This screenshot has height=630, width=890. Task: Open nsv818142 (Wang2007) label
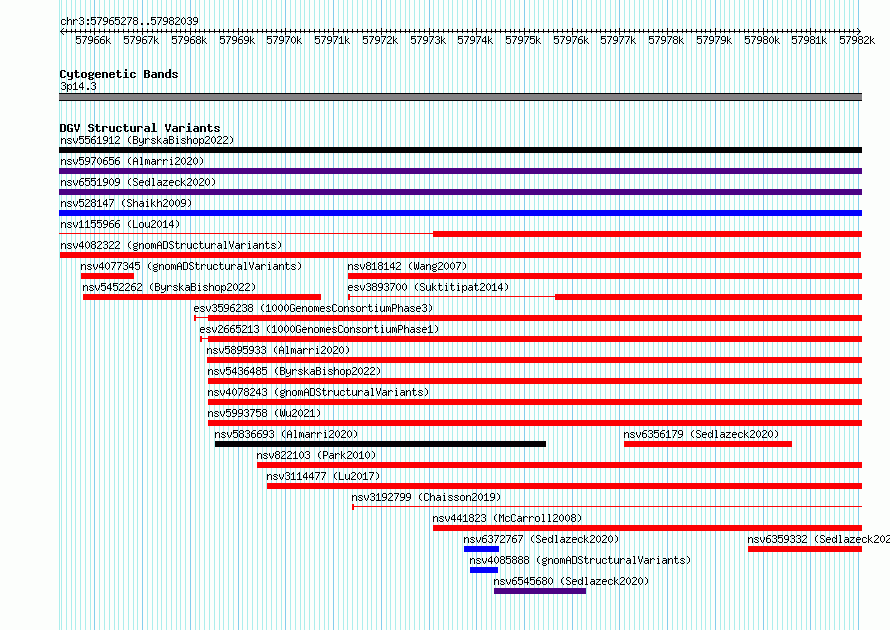(x=407, y=266)
